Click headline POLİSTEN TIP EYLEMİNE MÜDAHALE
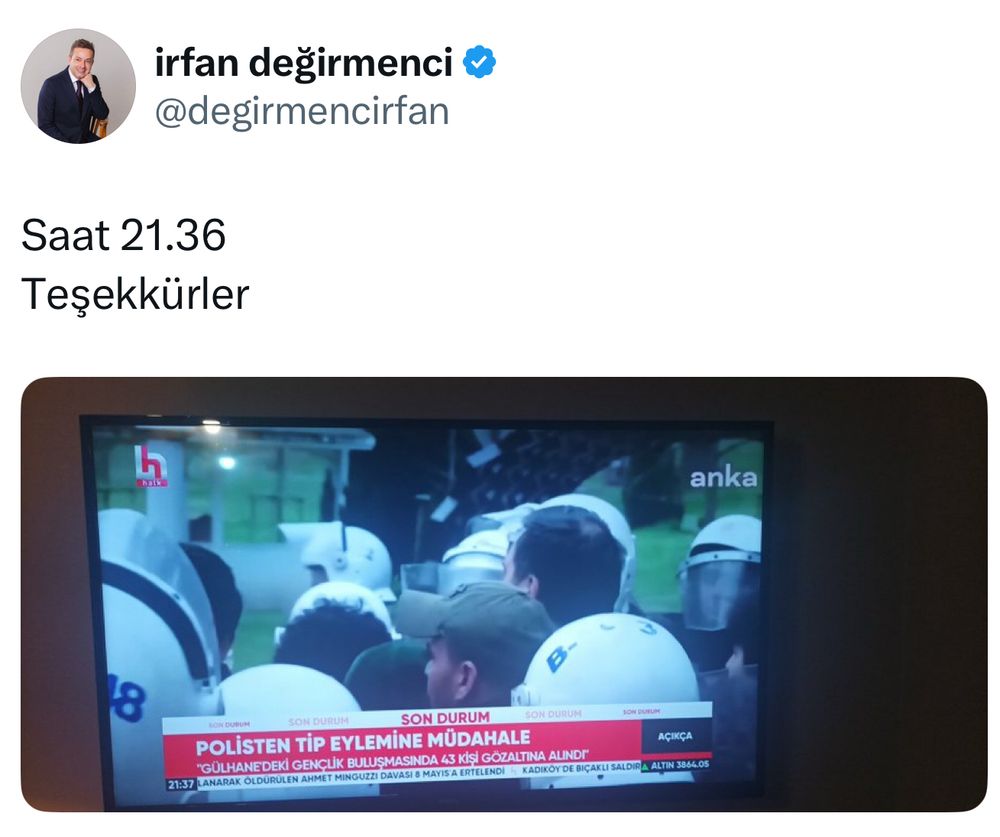Viewport: 1000px width, 837px height. point(363,742)
